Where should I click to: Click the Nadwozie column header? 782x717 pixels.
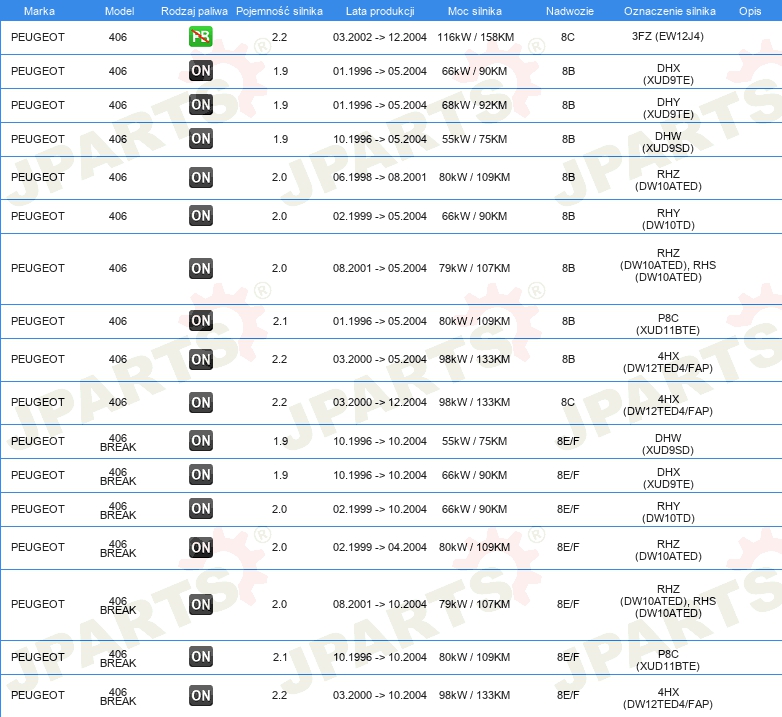pyautogui.click(x=568, y=10)
